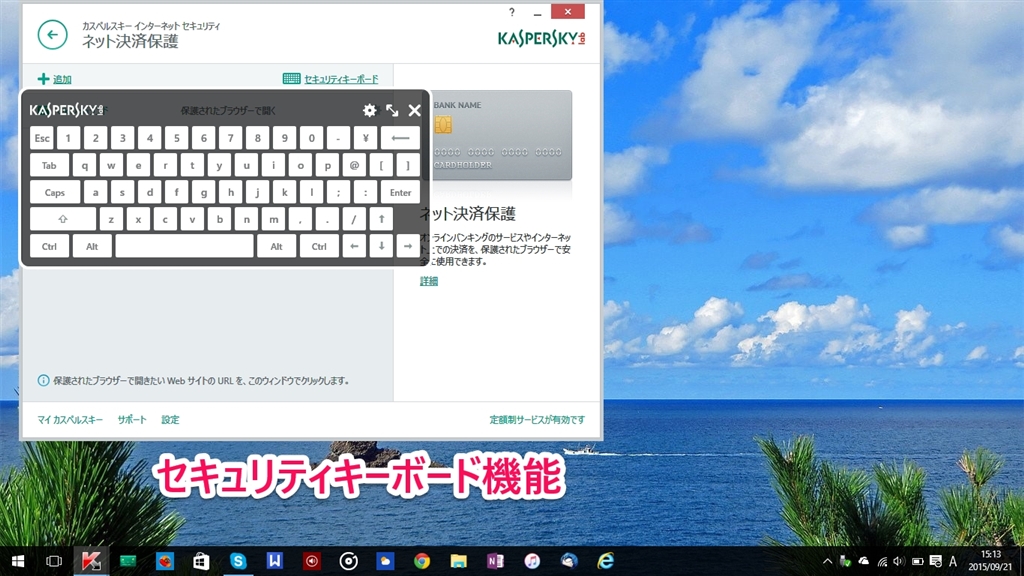Tap the right arrow key on virtual keyboard

point(408,246)
